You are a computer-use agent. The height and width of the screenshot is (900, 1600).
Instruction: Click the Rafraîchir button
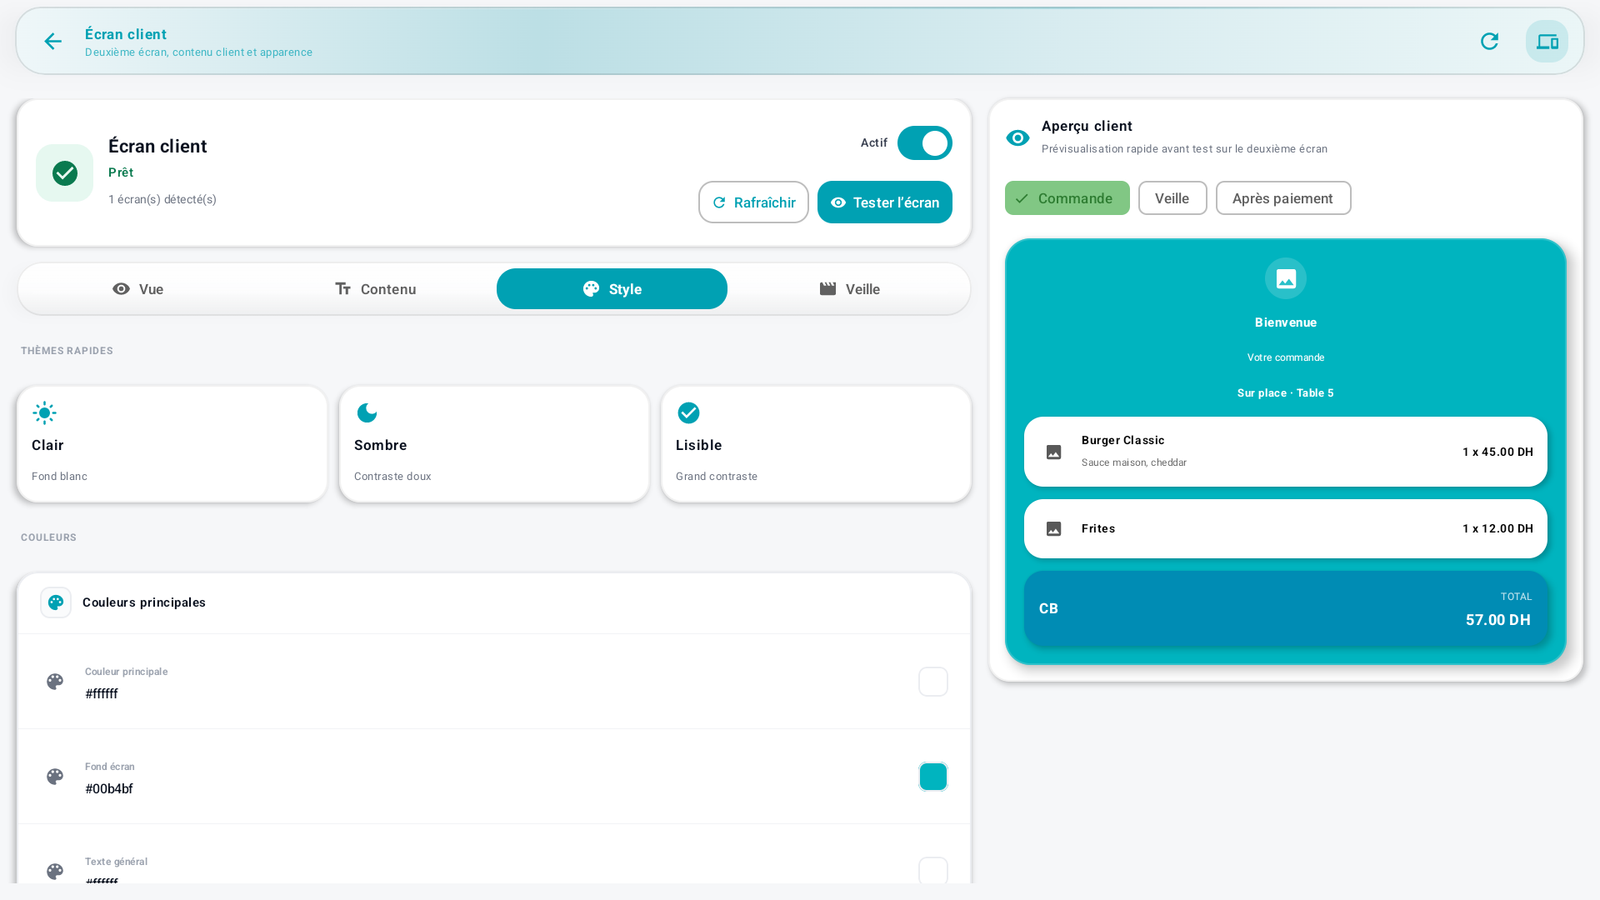[x=753, y=202]
